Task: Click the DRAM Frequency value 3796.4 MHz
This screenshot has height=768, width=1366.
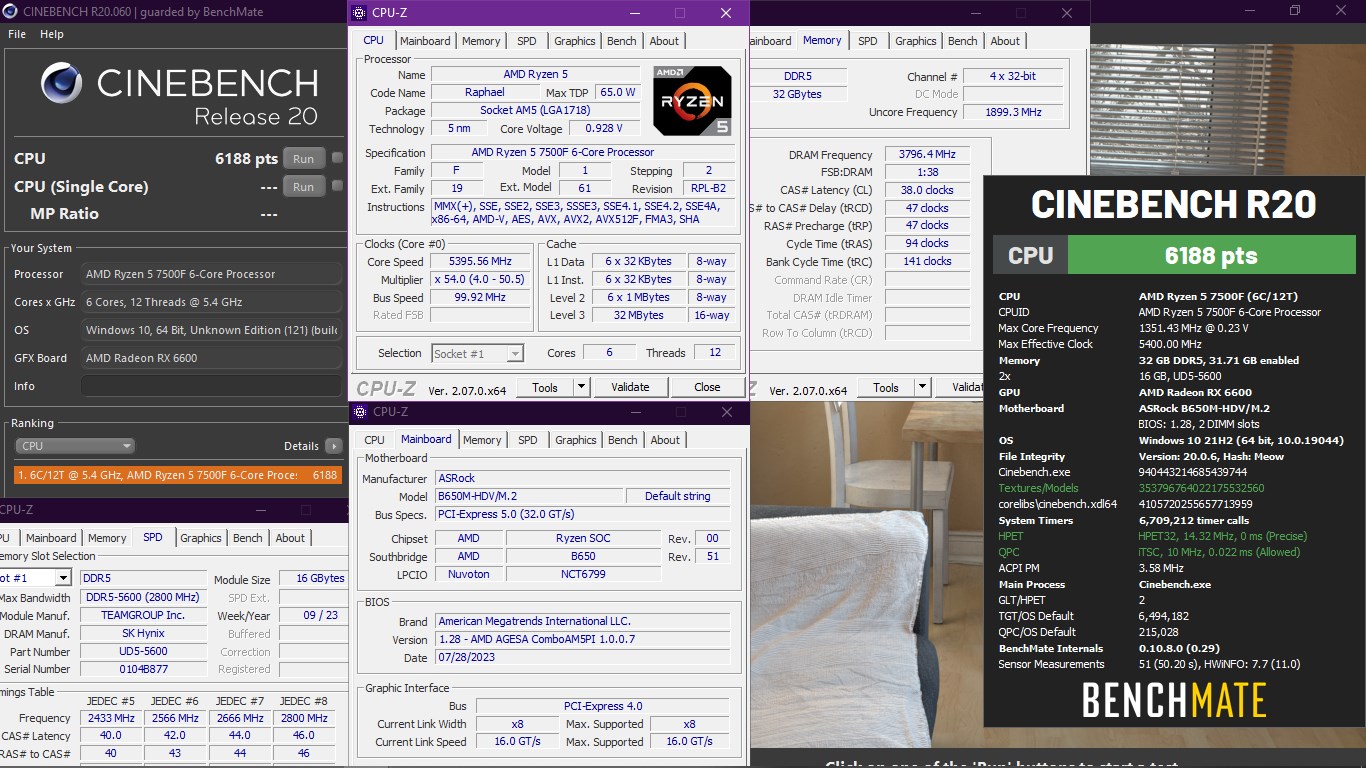Action: (928, 155)
